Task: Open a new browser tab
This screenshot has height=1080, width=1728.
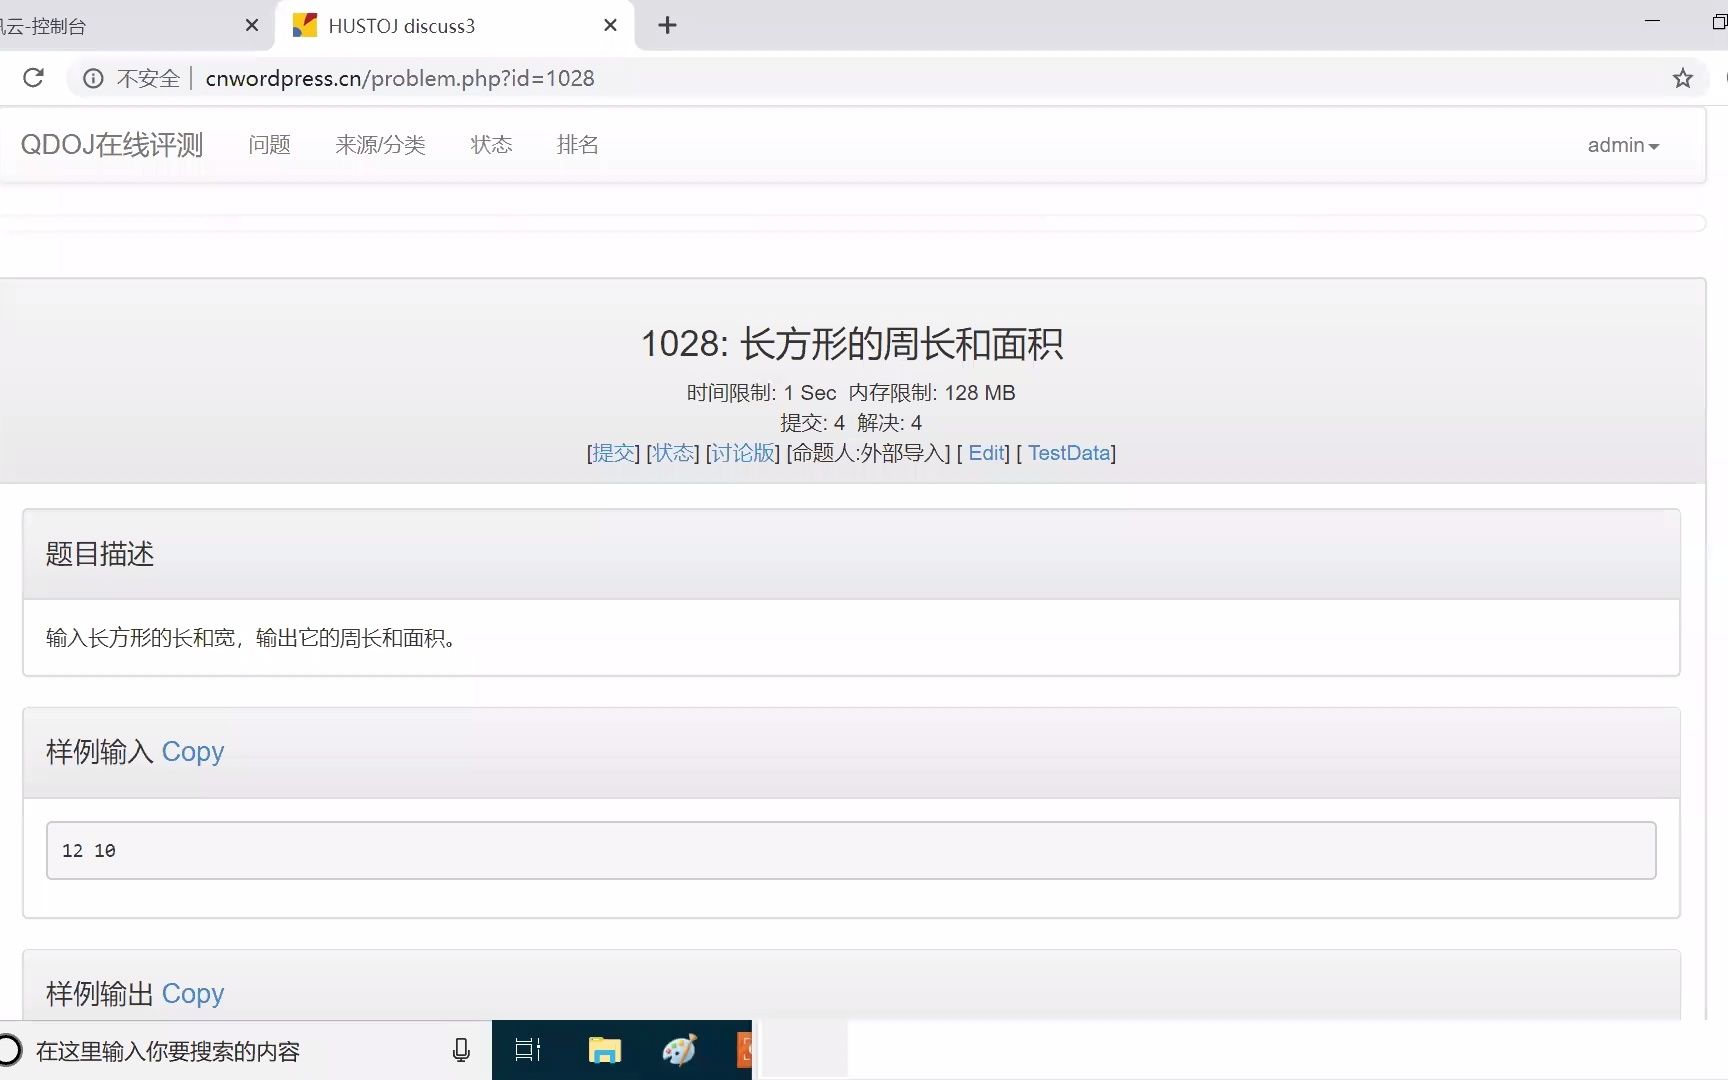Action: (x=667, y=26)
